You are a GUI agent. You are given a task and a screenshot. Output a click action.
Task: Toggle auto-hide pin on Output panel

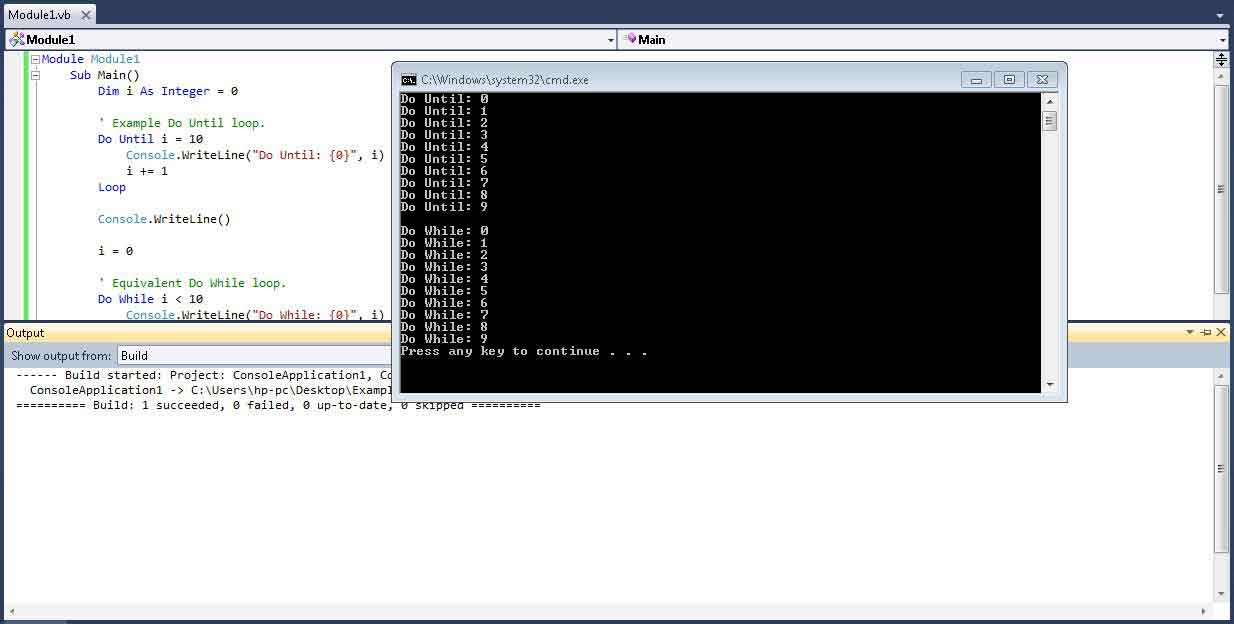click(1206, 332)
